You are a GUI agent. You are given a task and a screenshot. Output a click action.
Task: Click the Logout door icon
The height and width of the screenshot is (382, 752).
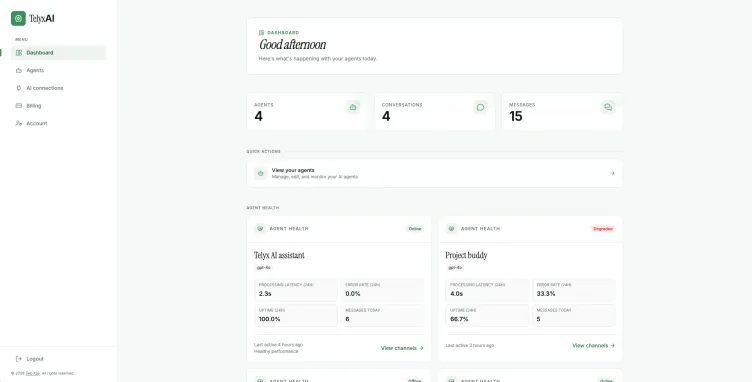pos(19,359)
